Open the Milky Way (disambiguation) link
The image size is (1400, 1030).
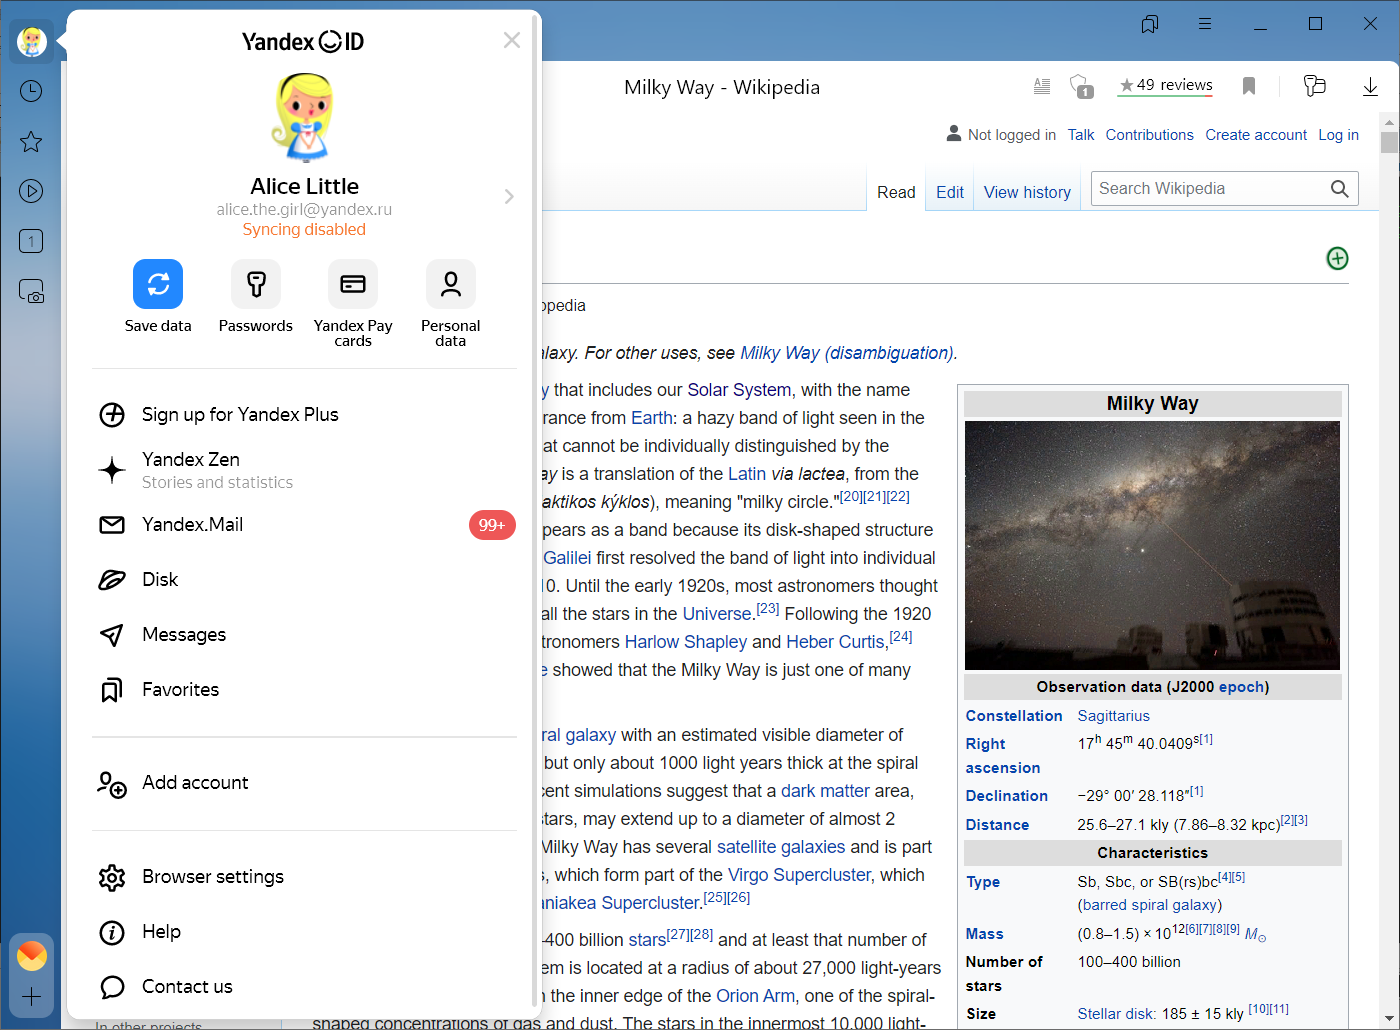847,353
